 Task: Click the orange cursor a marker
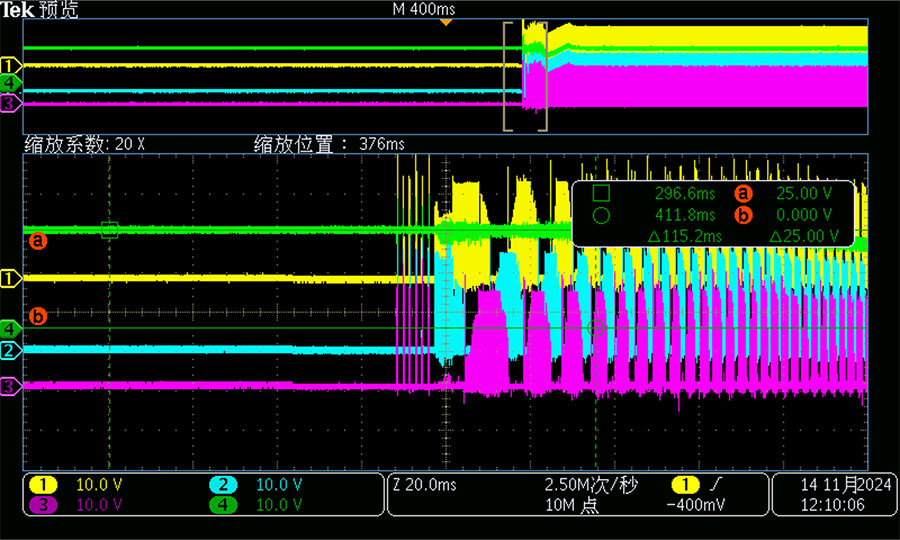(37, 241)
